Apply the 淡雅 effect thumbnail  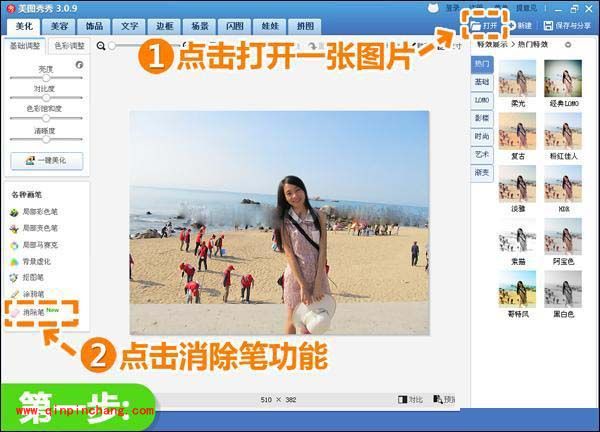point(517,184)
